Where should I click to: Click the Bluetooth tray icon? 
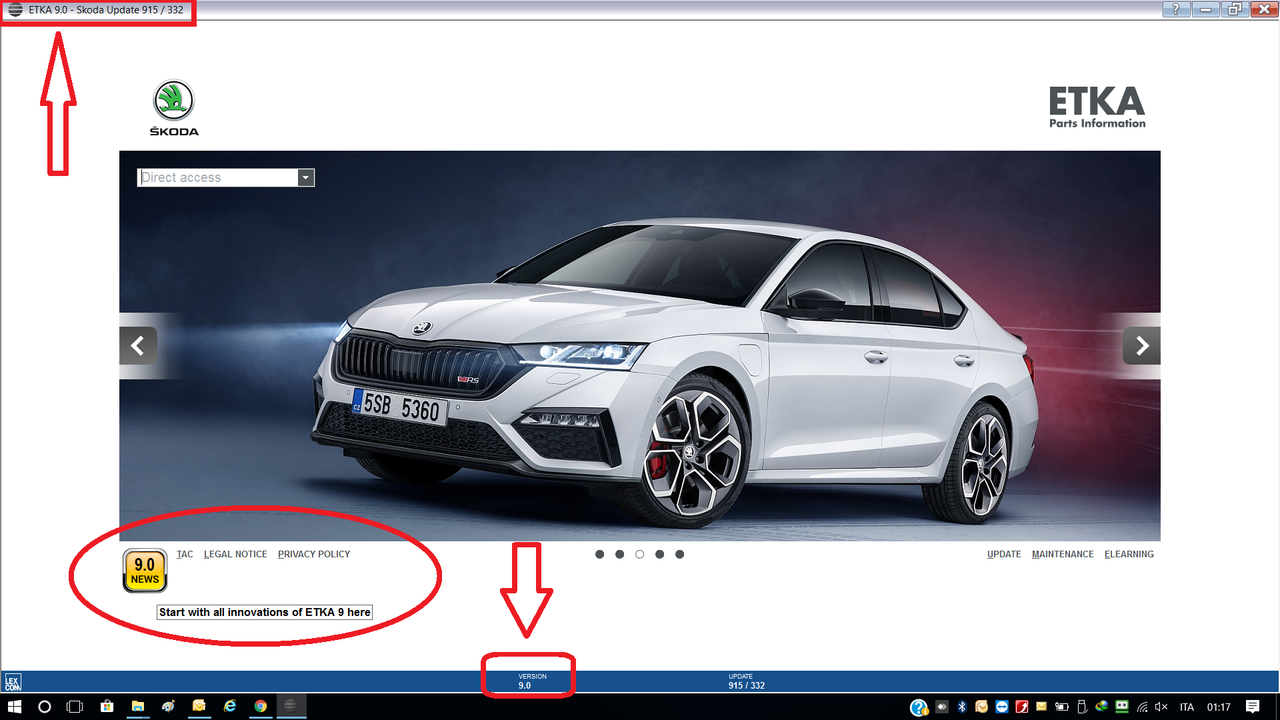pyautogui.click(x=962, y=707)
